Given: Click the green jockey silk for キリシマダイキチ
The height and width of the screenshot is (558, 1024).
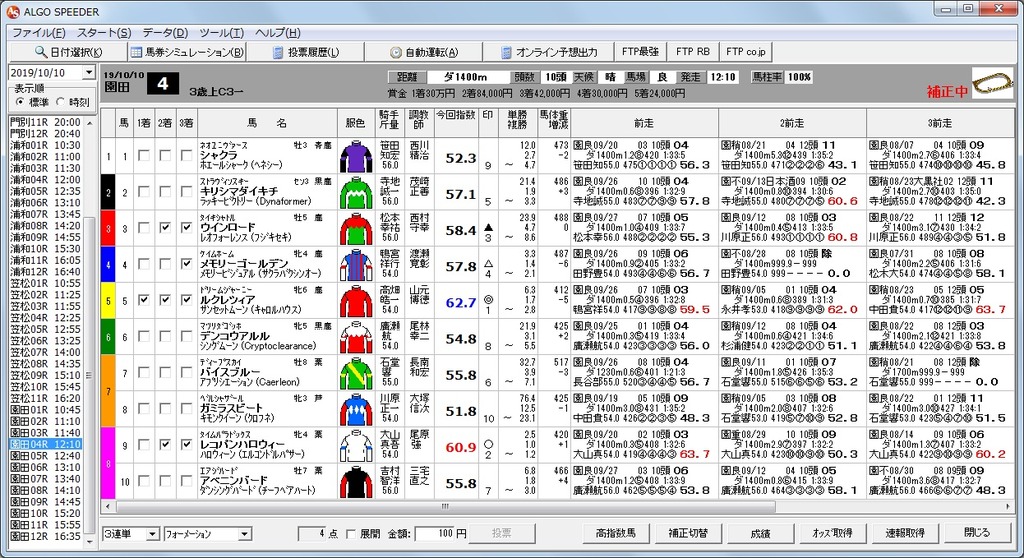Looking at the screenshot, I should 356,192.
